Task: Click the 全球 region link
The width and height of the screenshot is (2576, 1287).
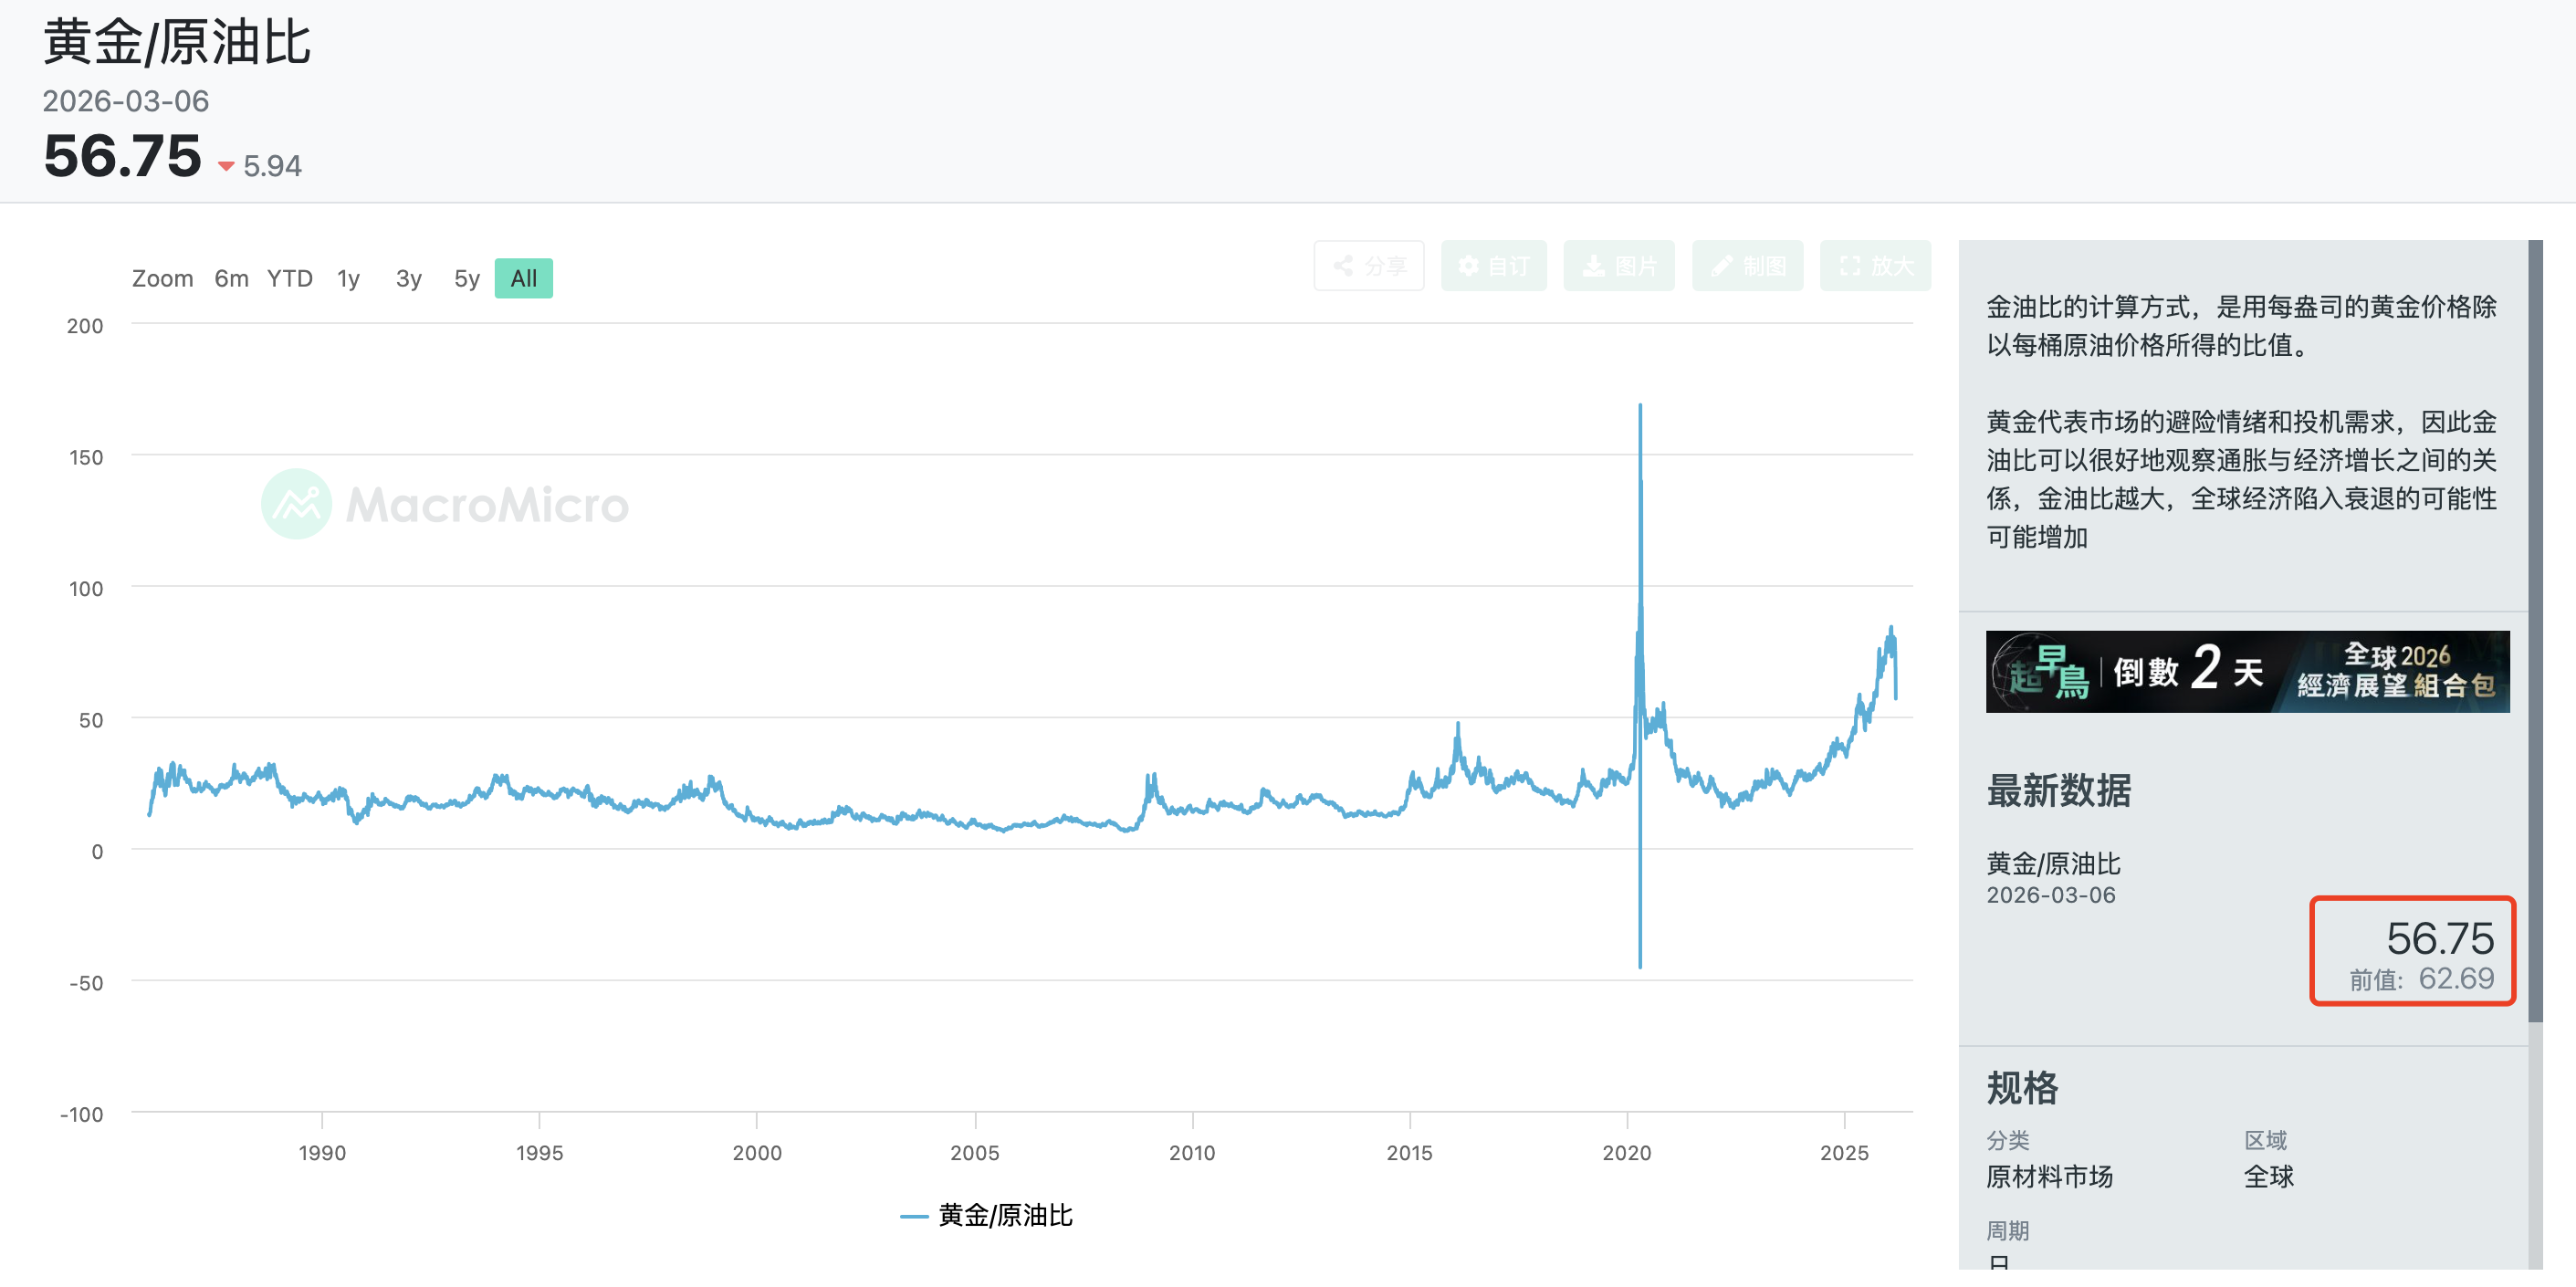Action: (x=2268, y=1177)
